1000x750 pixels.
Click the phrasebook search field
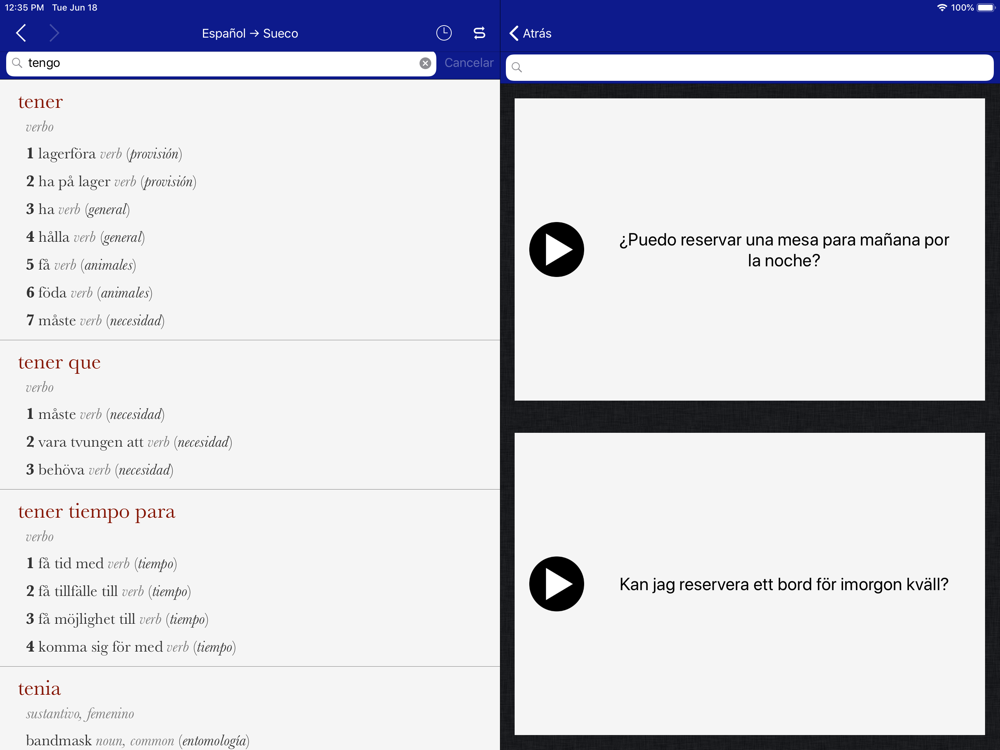749,67
